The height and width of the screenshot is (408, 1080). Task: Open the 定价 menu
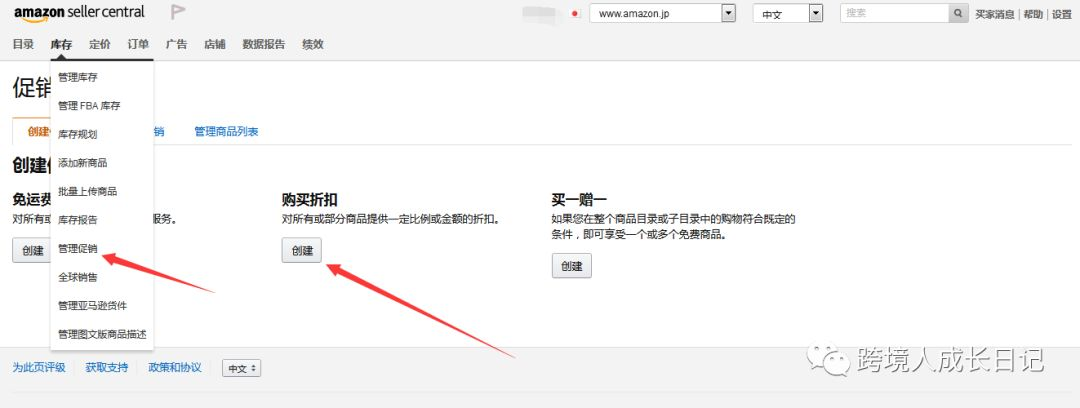pyautogui.click(x=100, y=44)
